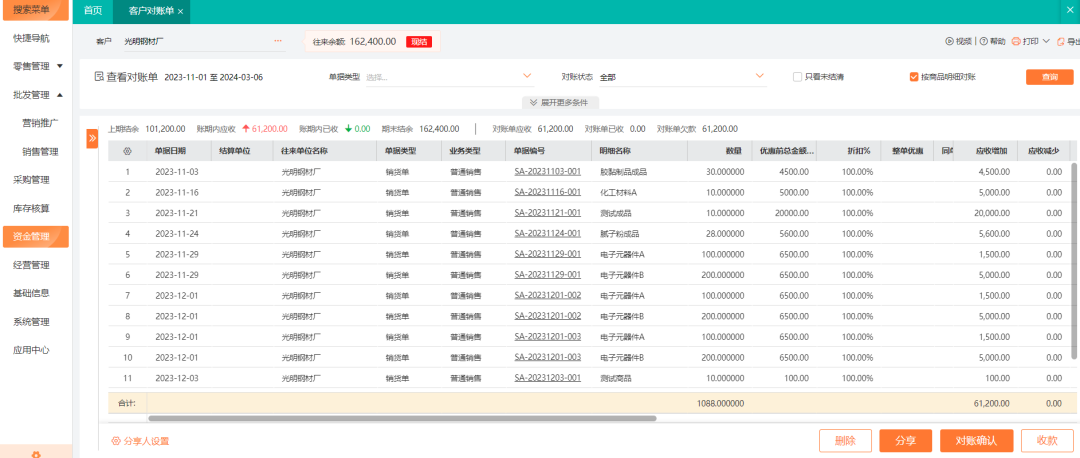Image resolution: width=1080 pixels, height=458 pixels.
Task: Click the orange 查询 button
Action: point(1050,77)
